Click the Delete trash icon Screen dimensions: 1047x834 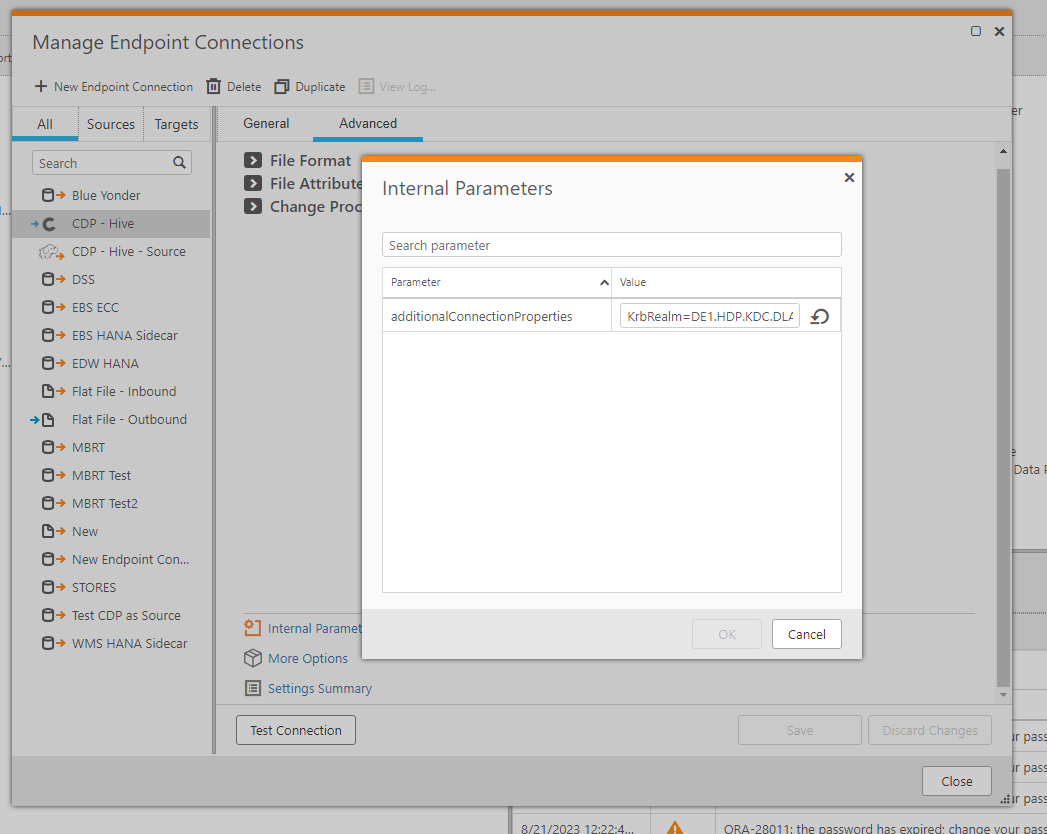click(213, 87)
